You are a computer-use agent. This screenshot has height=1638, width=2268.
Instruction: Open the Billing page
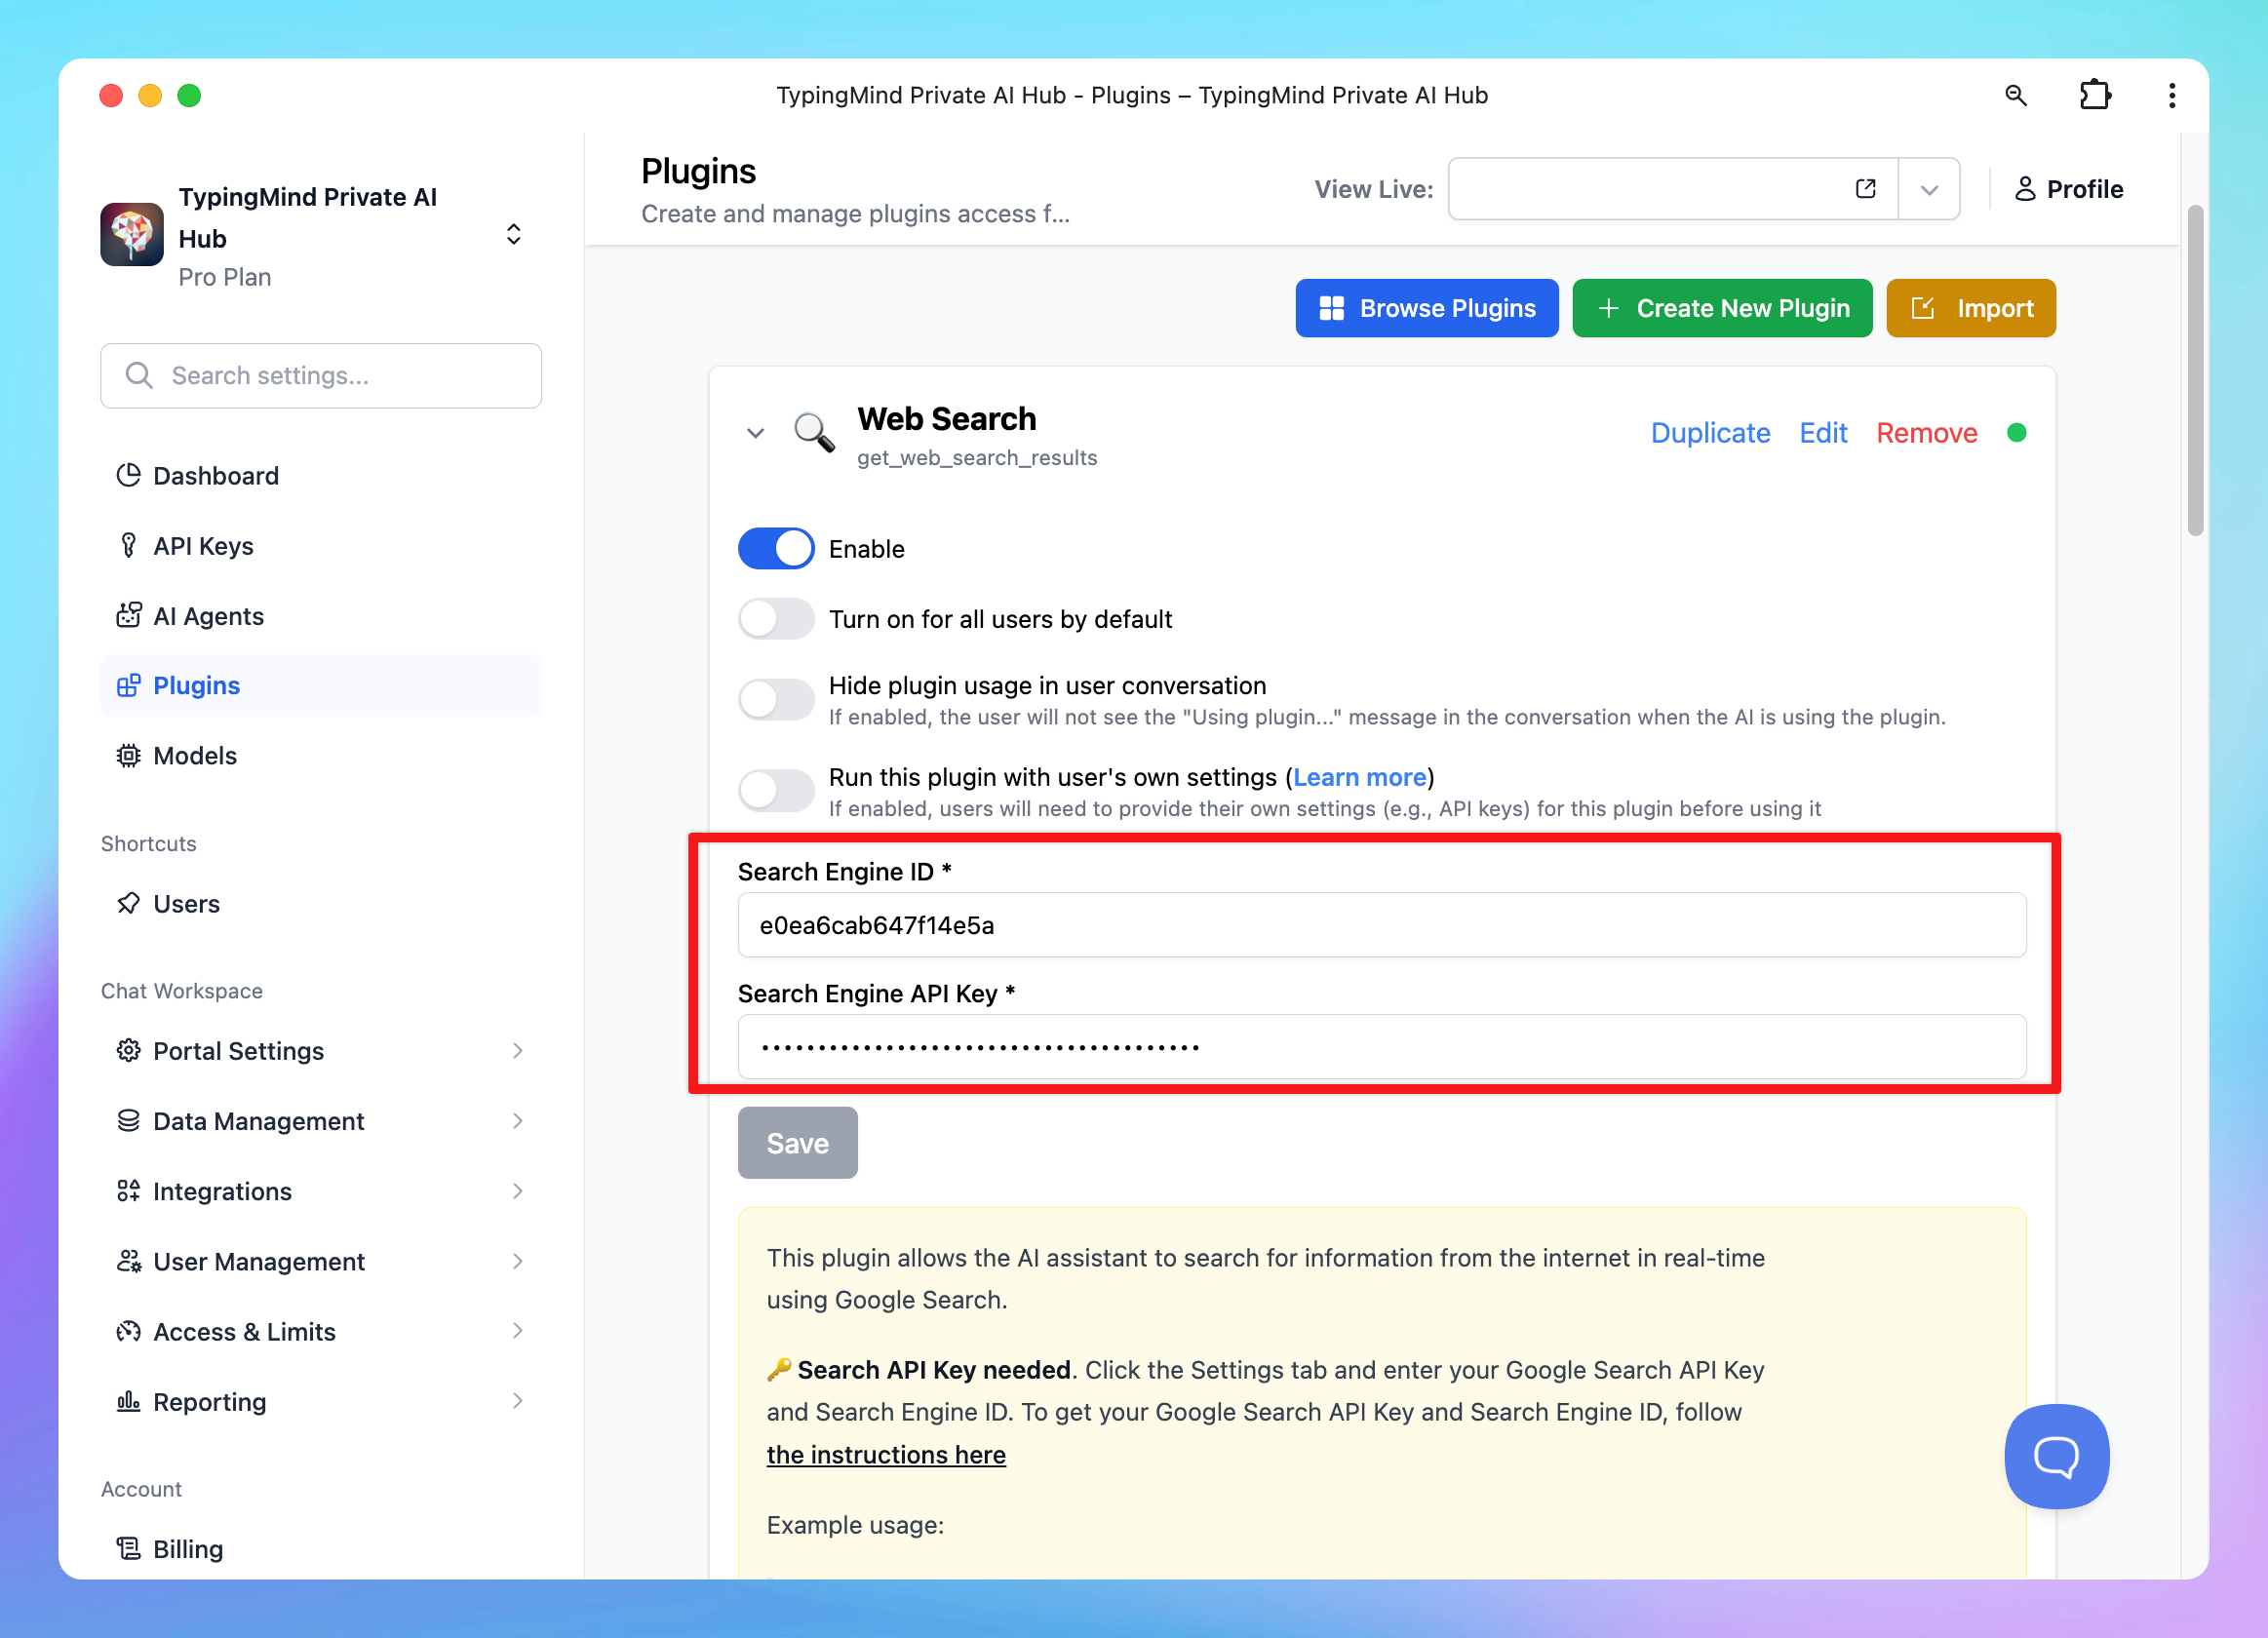coord(320,1549)
